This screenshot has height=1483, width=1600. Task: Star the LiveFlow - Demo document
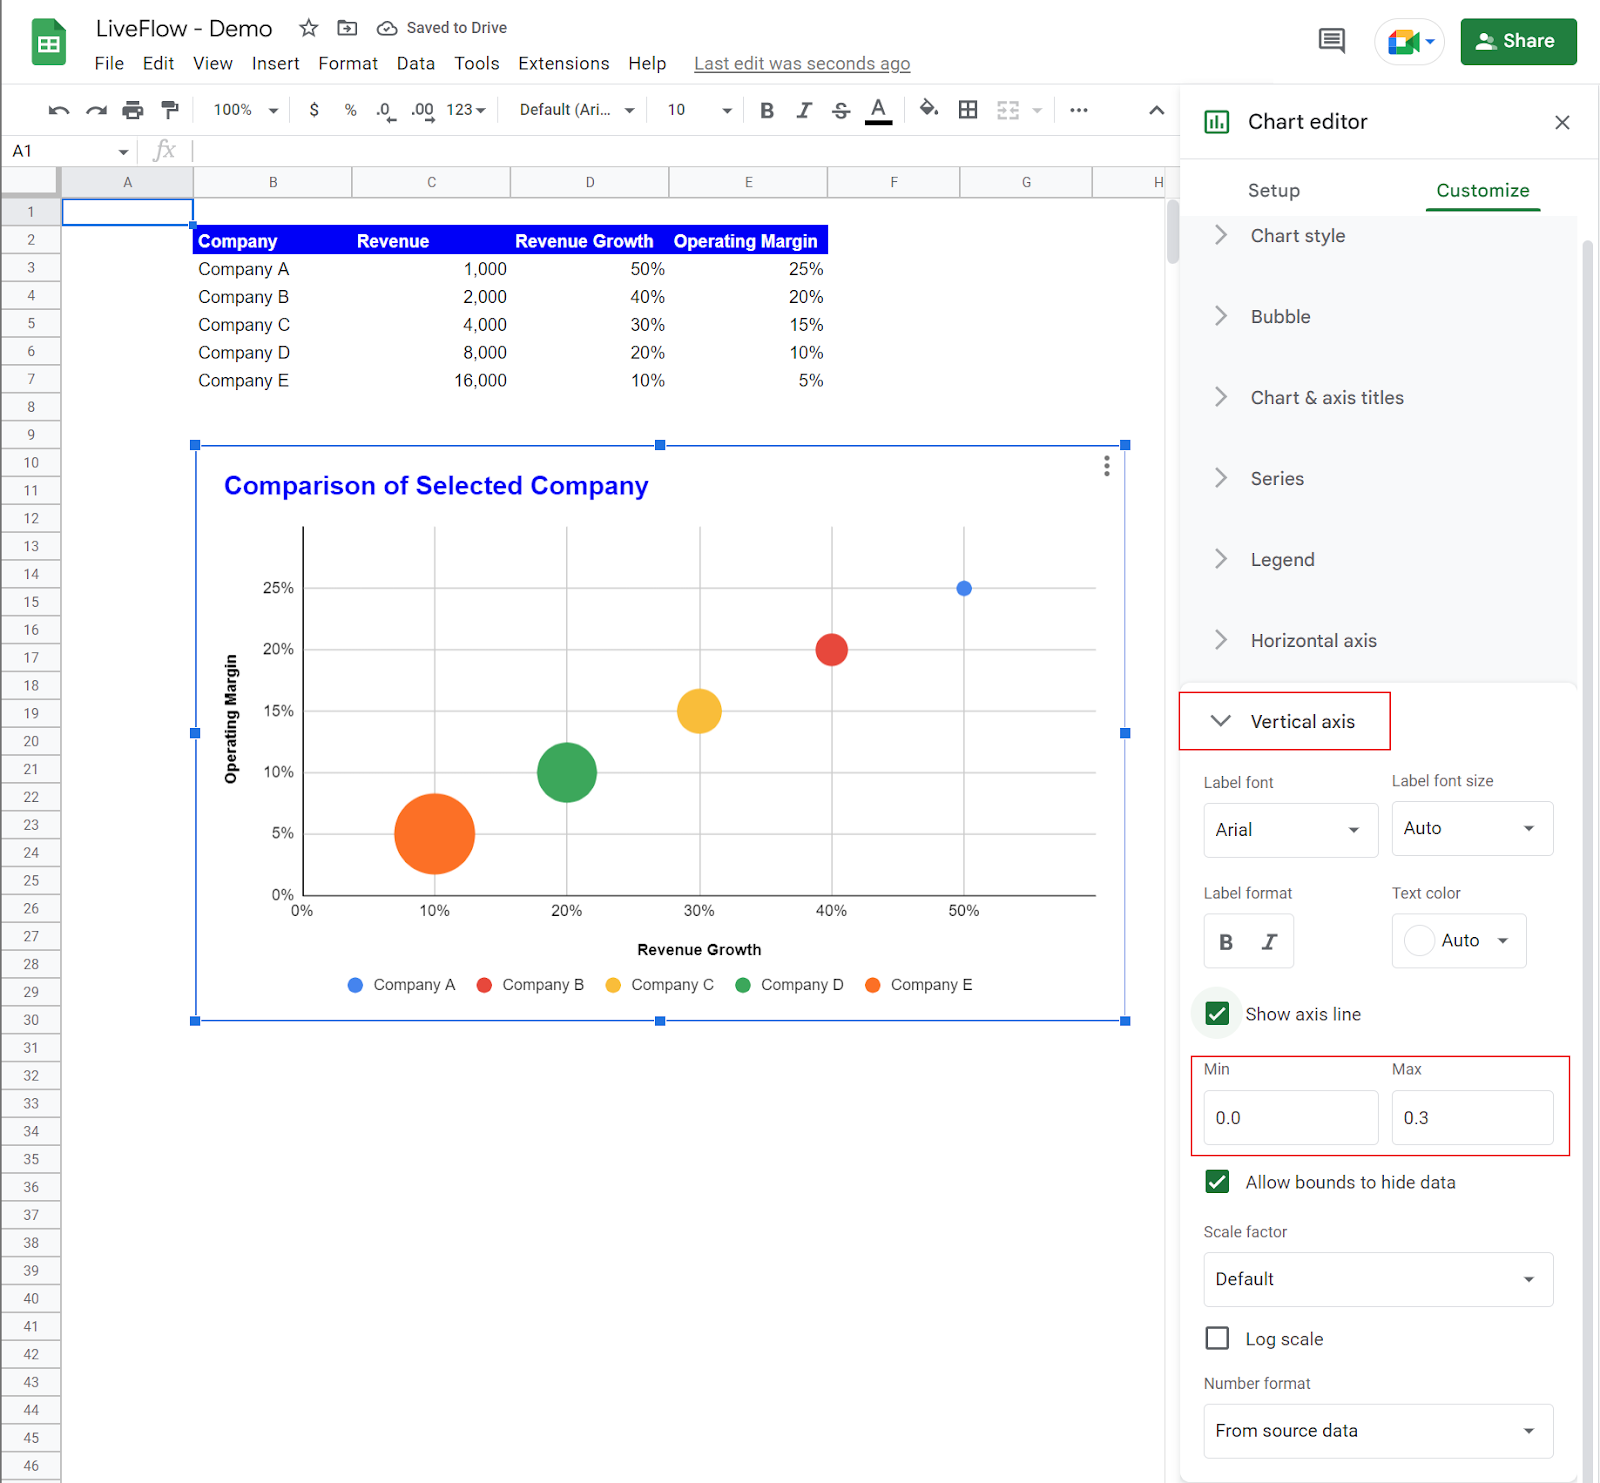309,28
